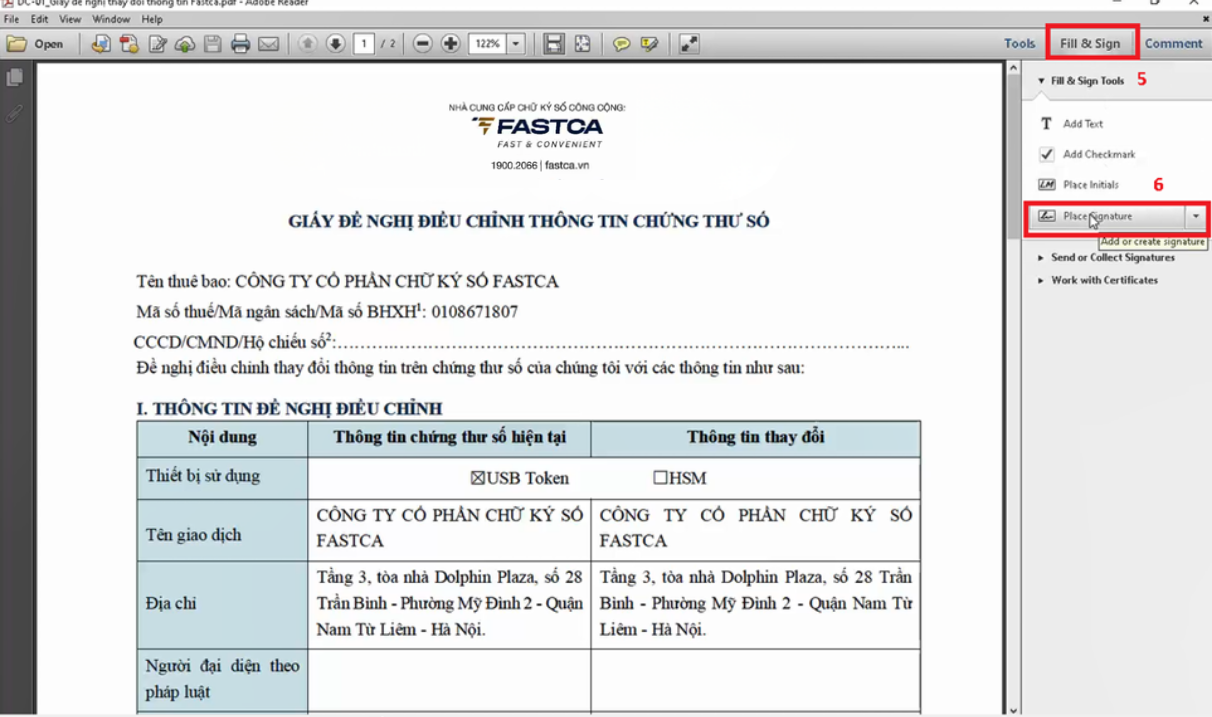The height and width of the screenshot is (717, 1212).
Task: Expand Send or Collect Signatures section
Action: (1112, 257)
